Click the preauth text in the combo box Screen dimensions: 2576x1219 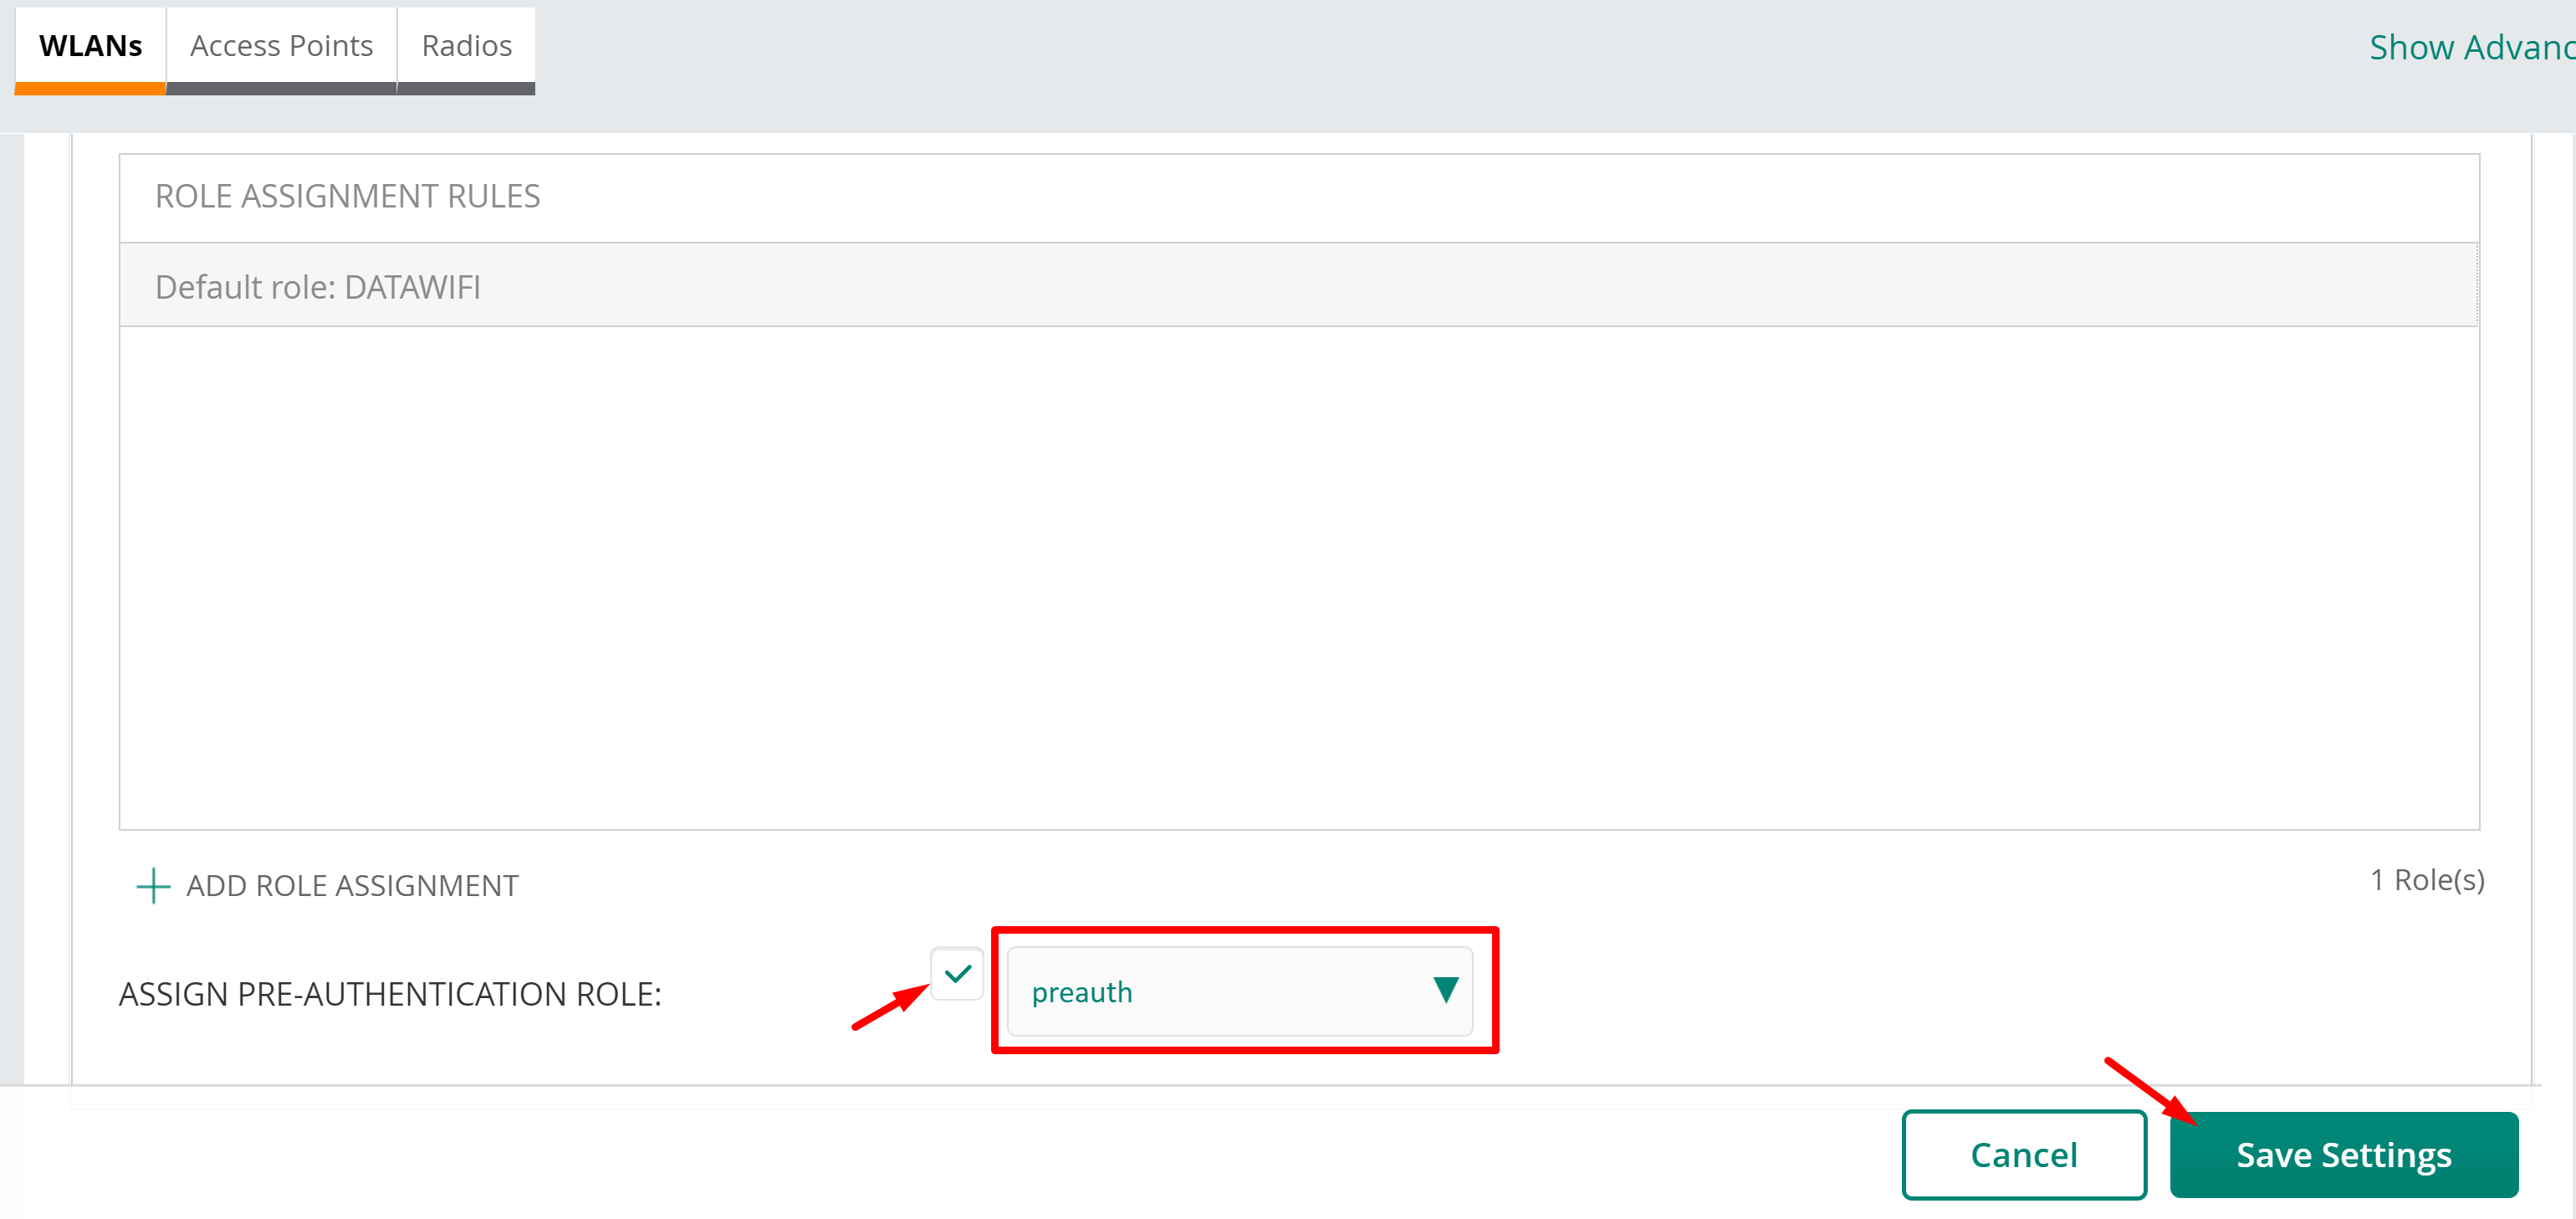pos(1082,992)
